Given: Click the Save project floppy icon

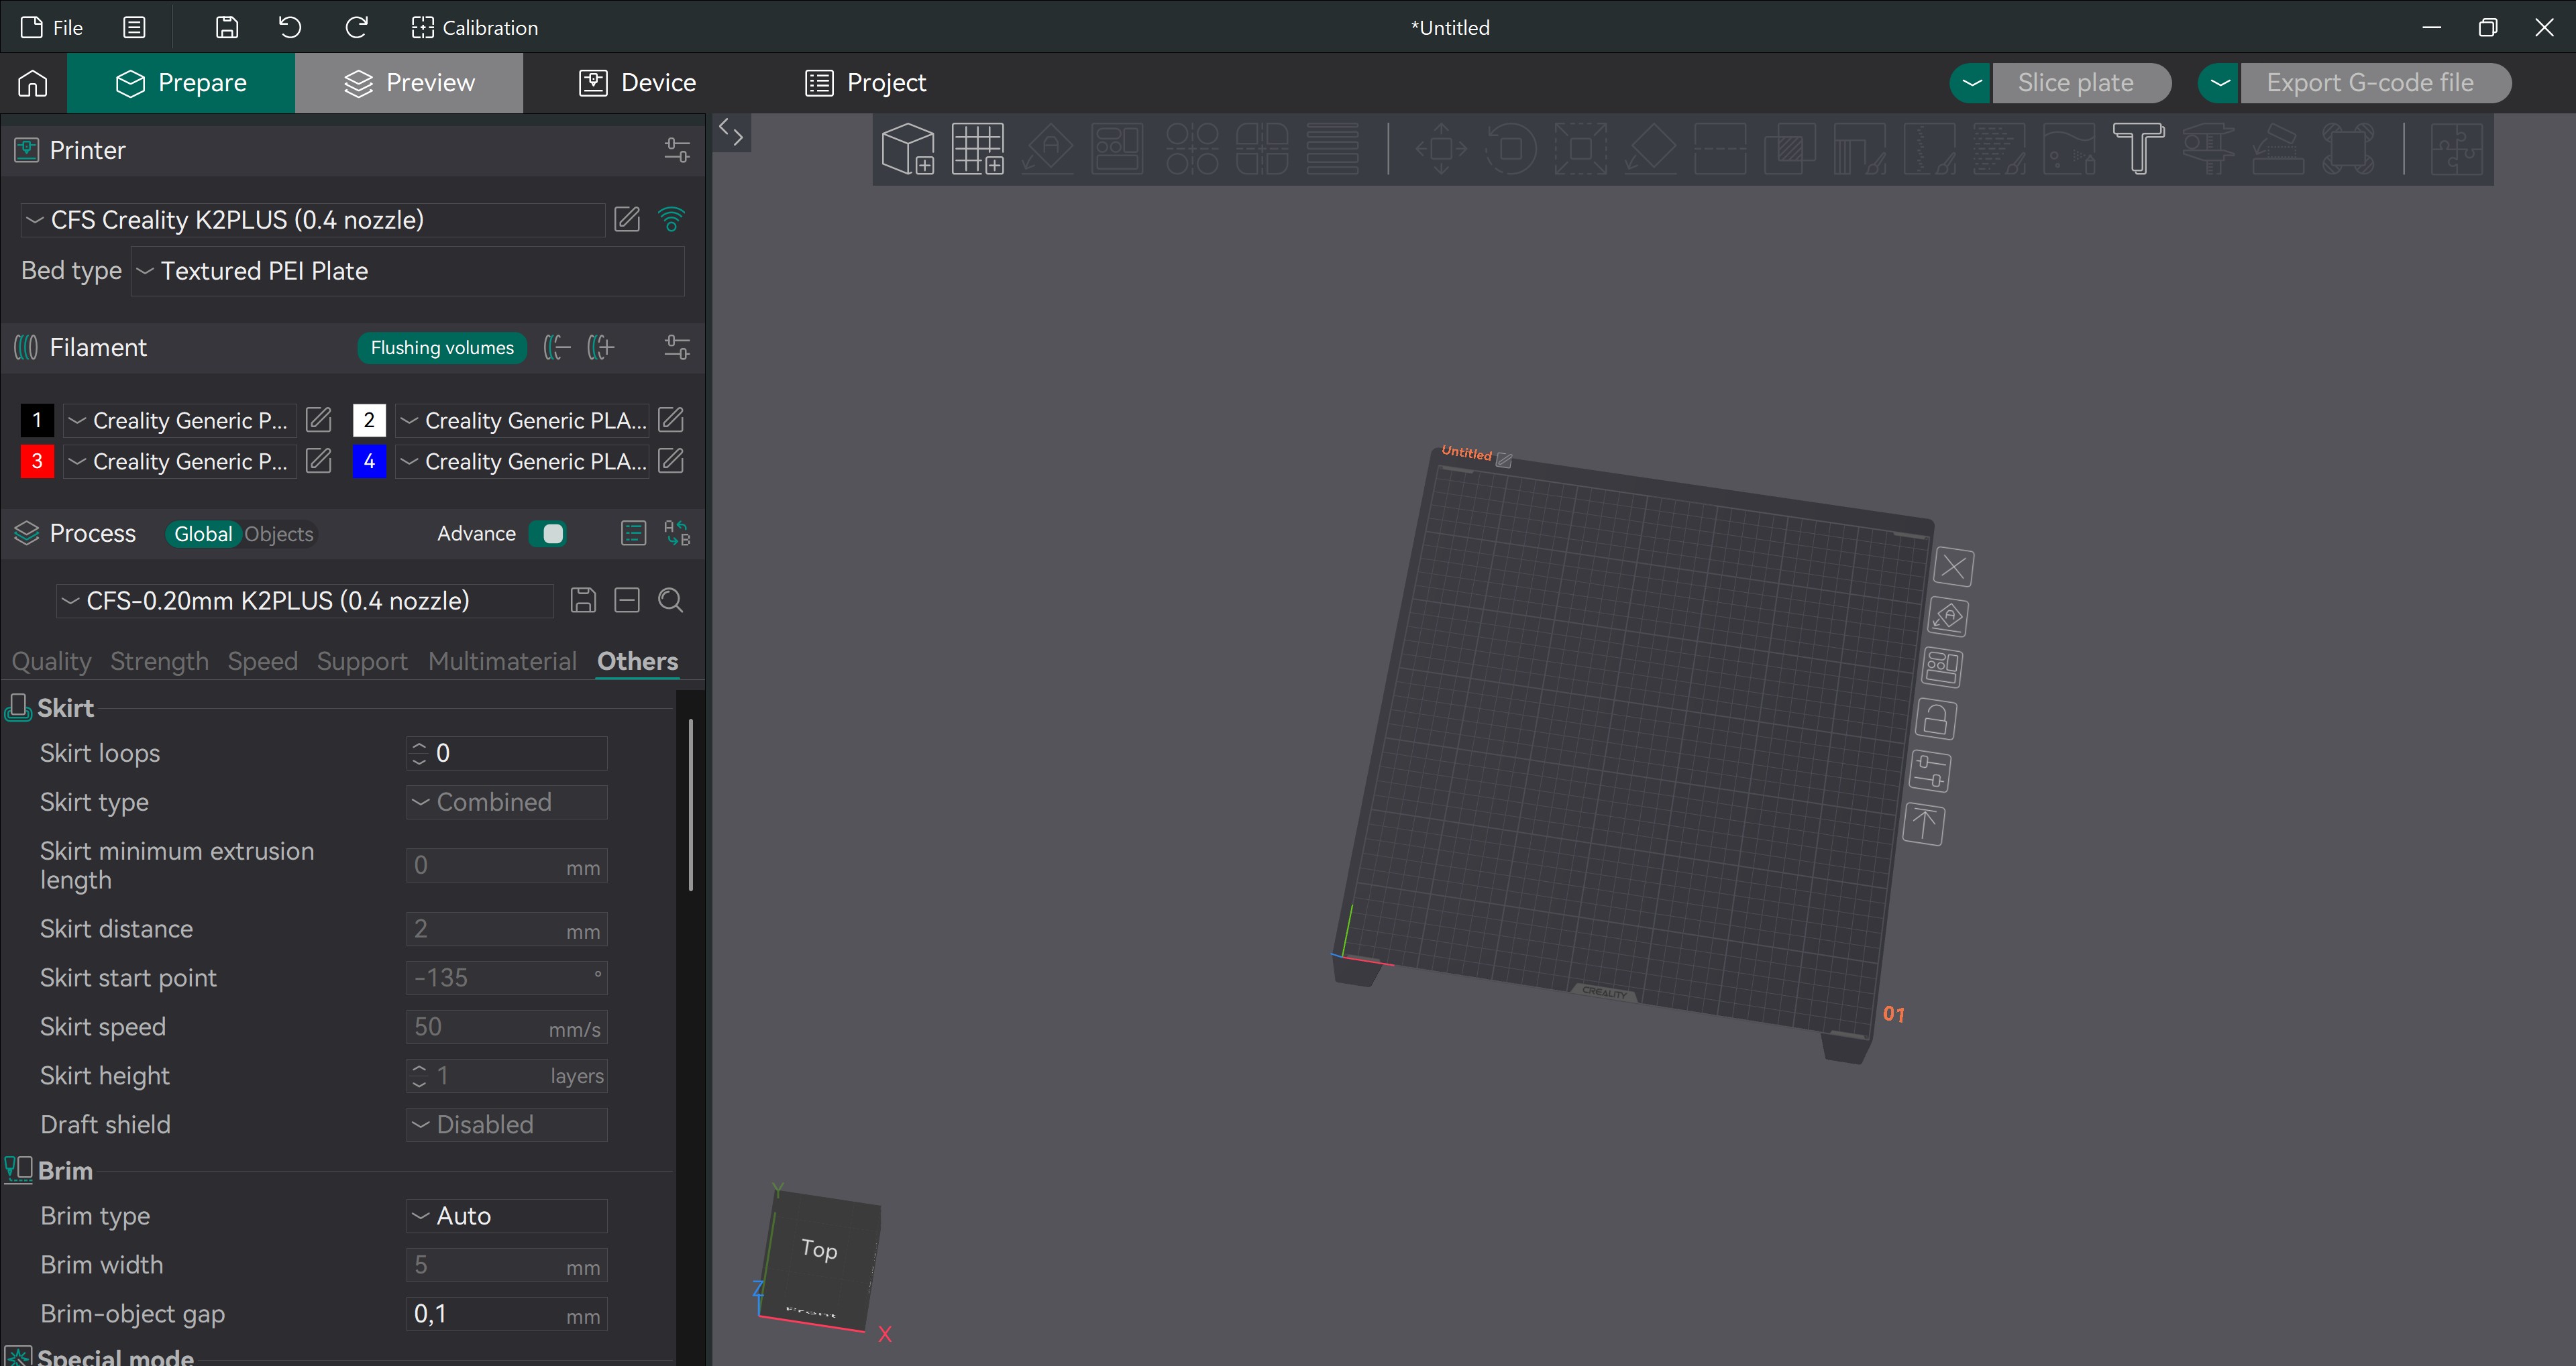Looking at the screenshot, I should [227, 27].
